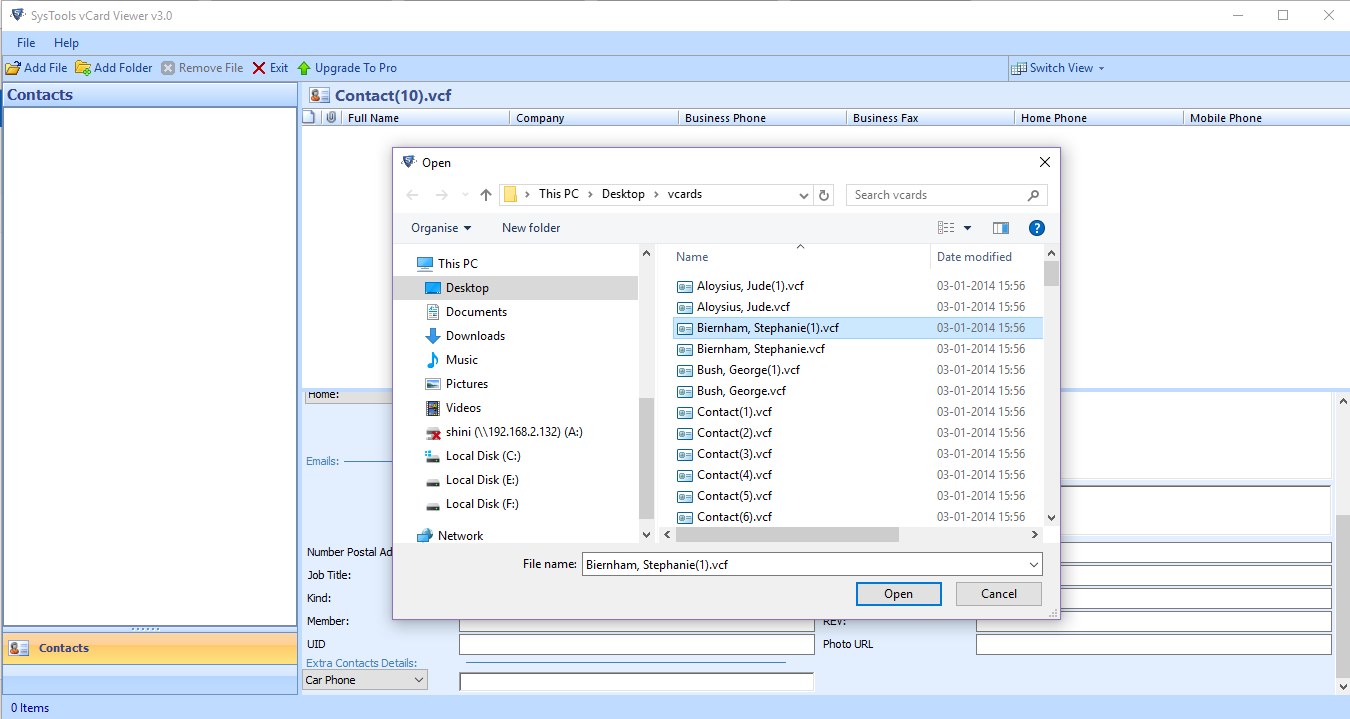Go back using Open dialog back arrow

point(413,195)
